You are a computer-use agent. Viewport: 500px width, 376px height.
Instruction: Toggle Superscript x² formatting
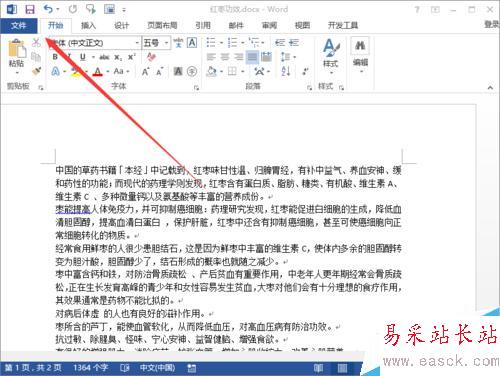(132, 57)
